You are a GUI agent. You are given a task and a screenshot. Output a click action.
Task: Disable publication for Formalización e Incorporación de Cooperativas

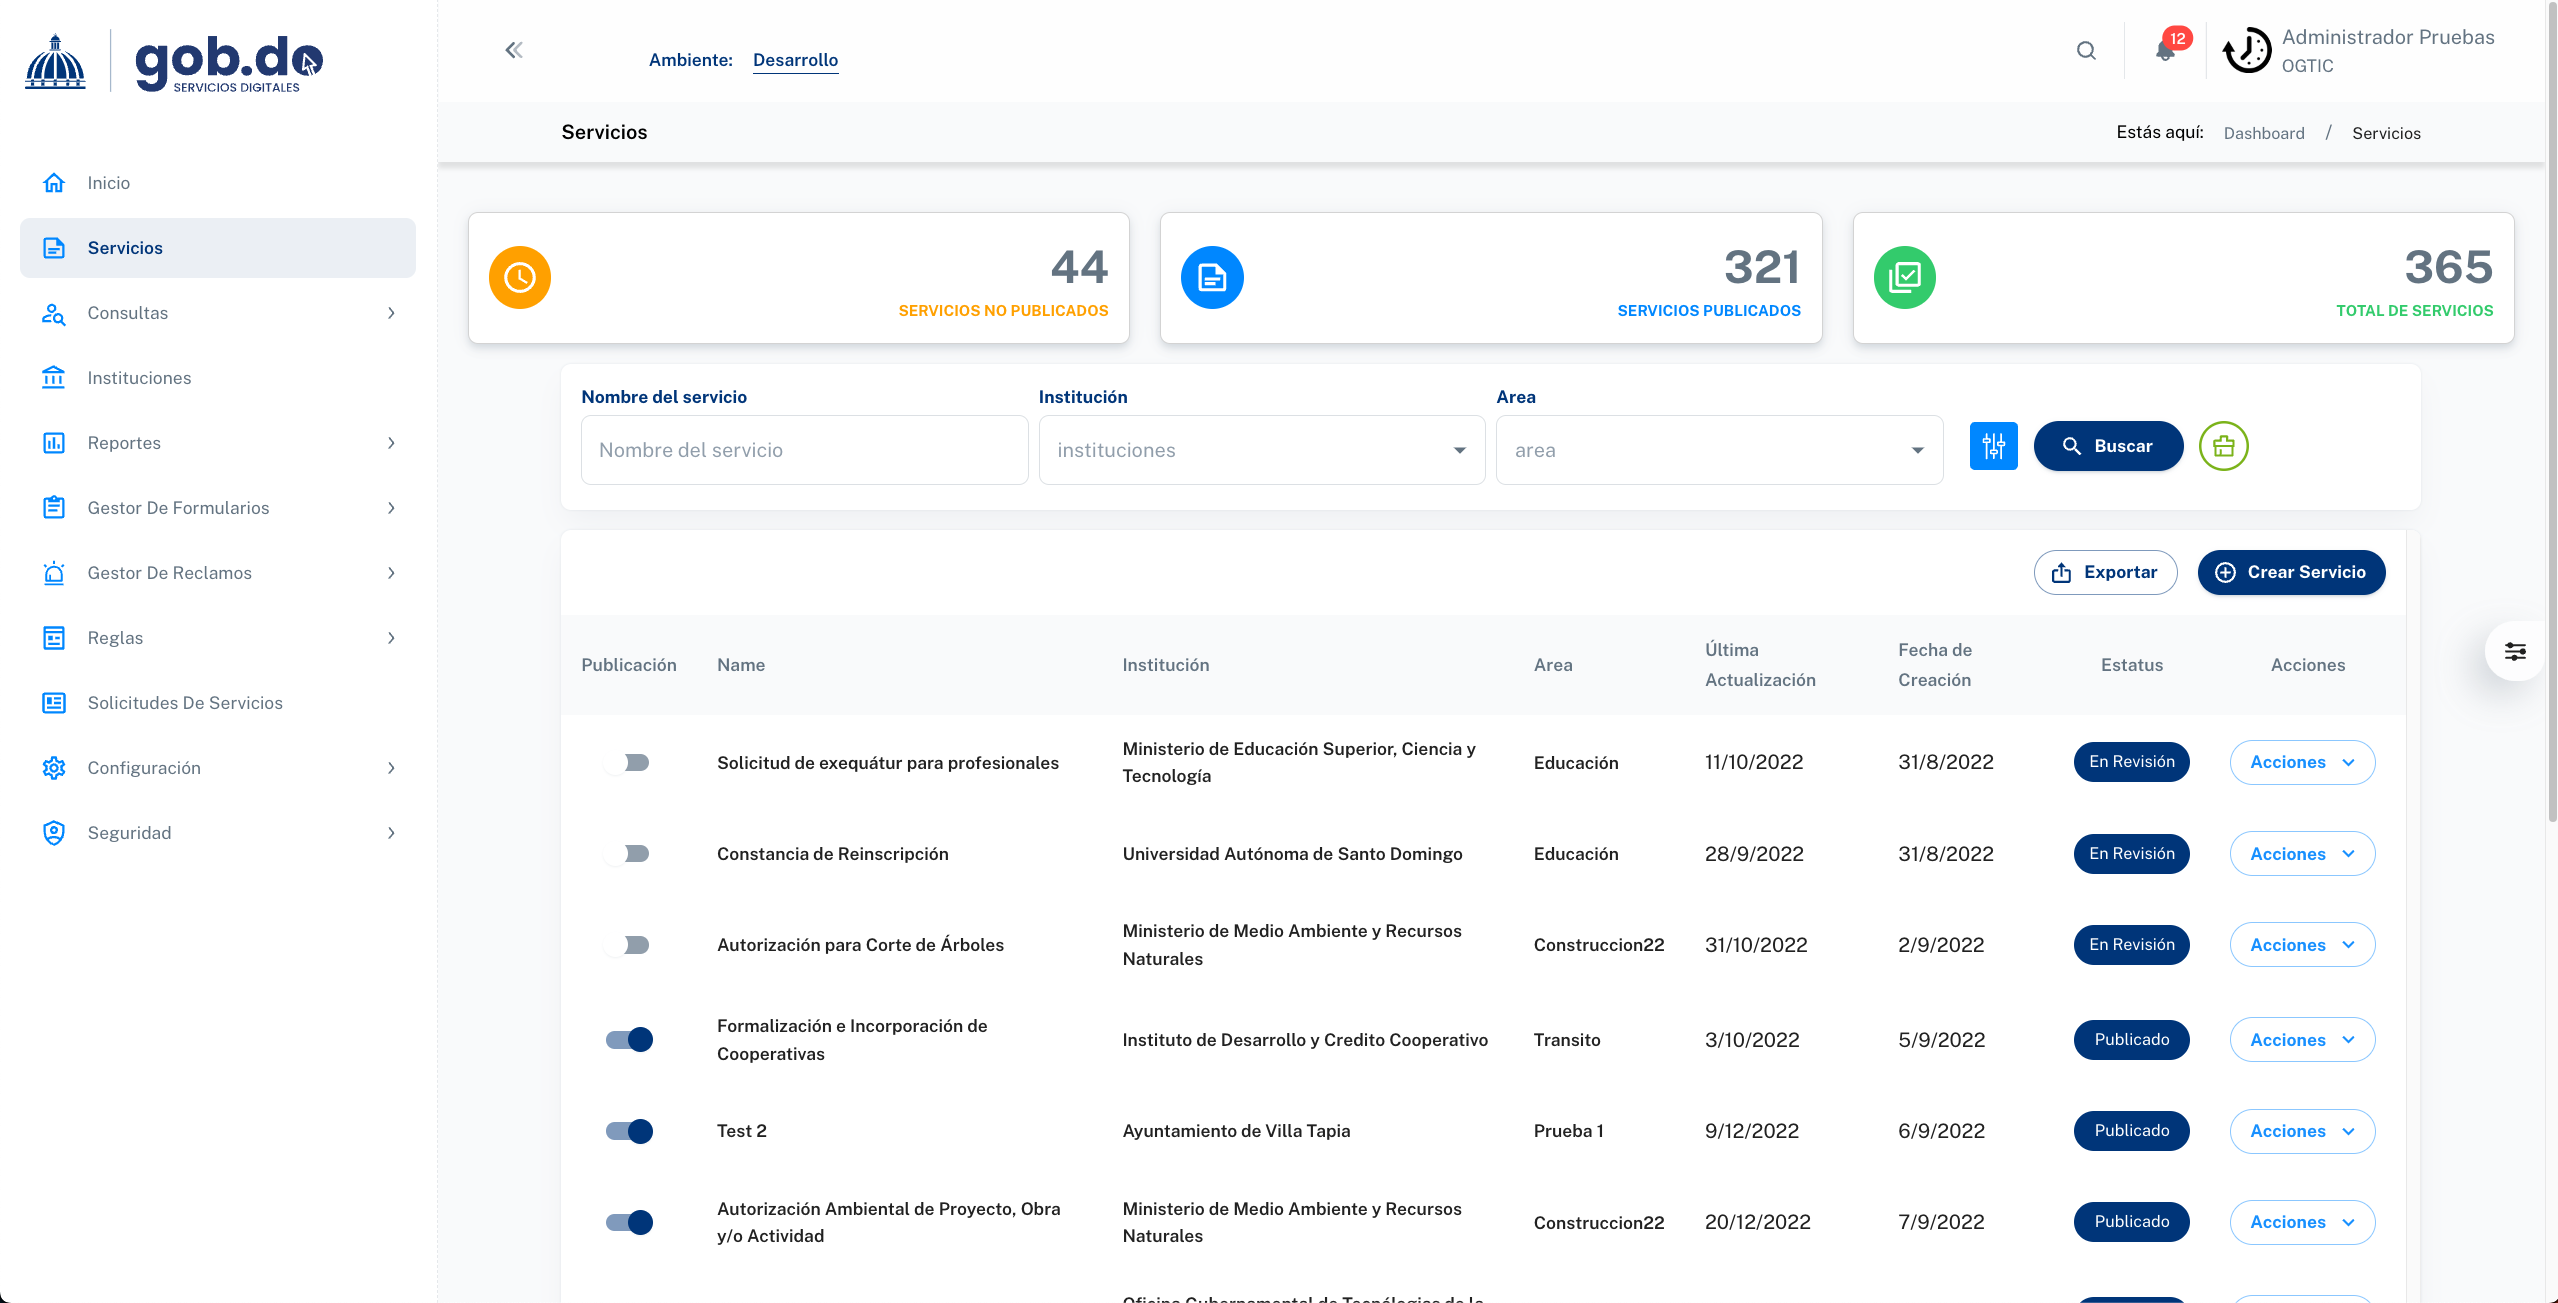[629, 1040]
